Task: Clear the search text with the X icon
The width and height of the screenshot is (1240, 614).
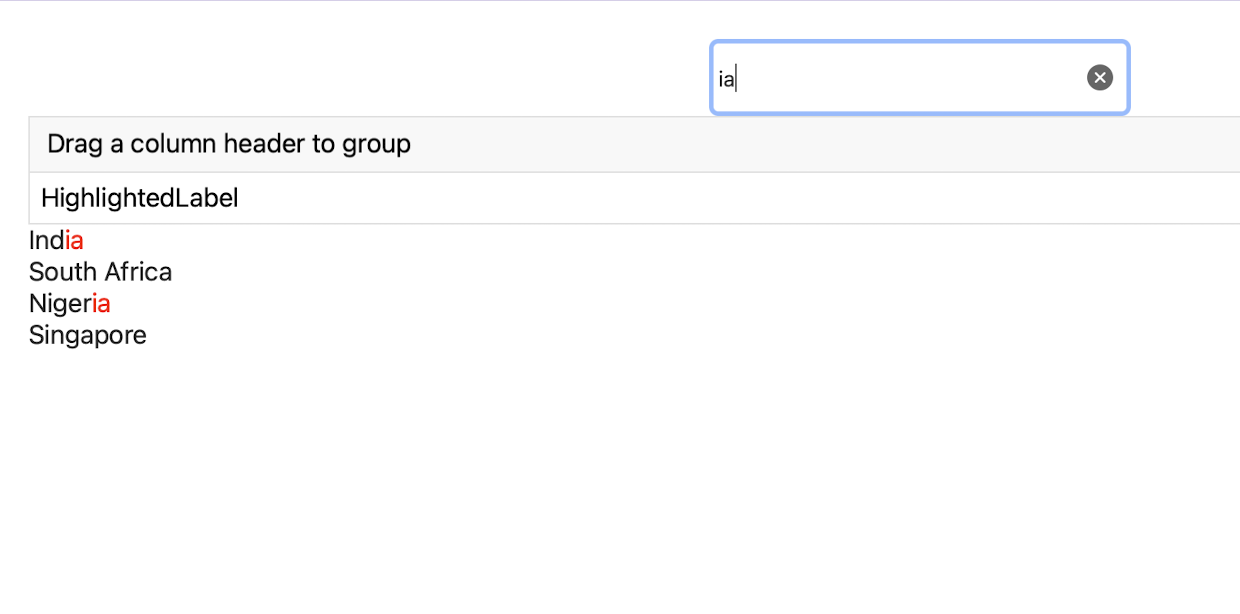Action: (1100, 78)
